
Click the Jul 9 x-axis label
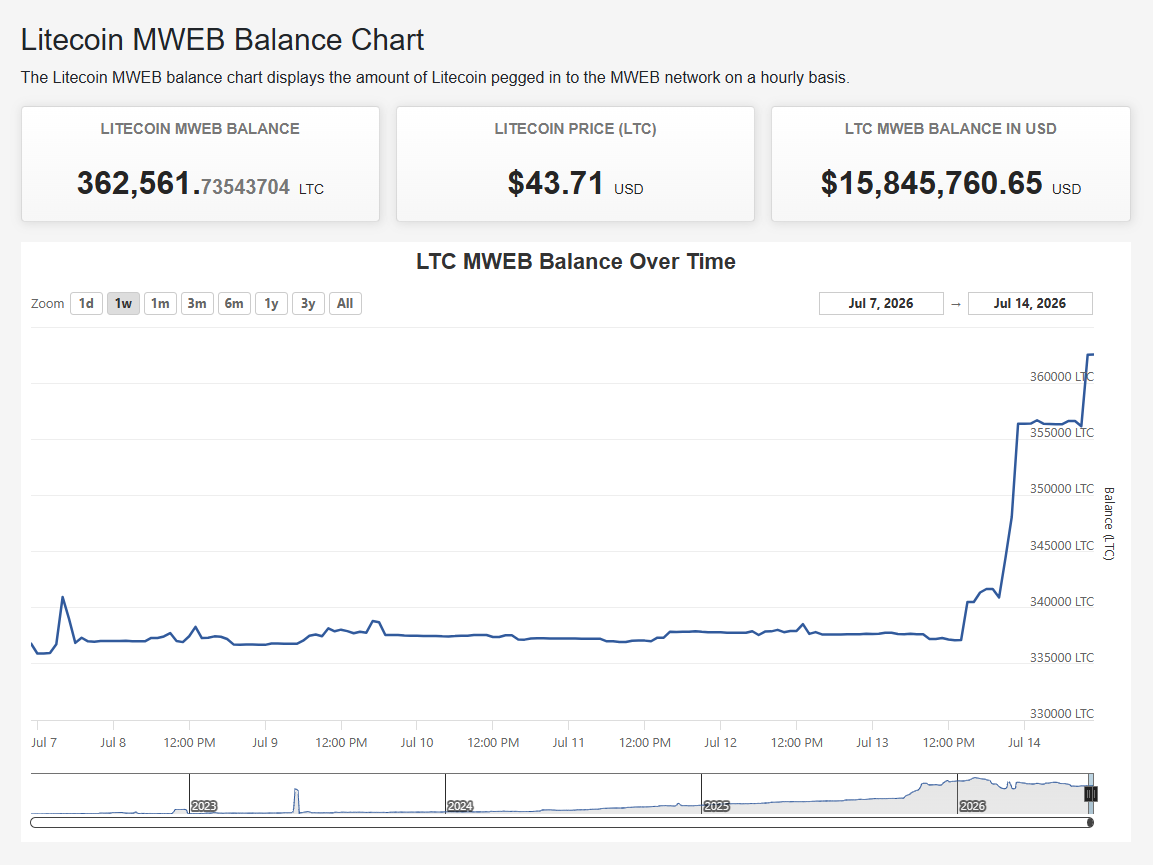pos(265,742)
